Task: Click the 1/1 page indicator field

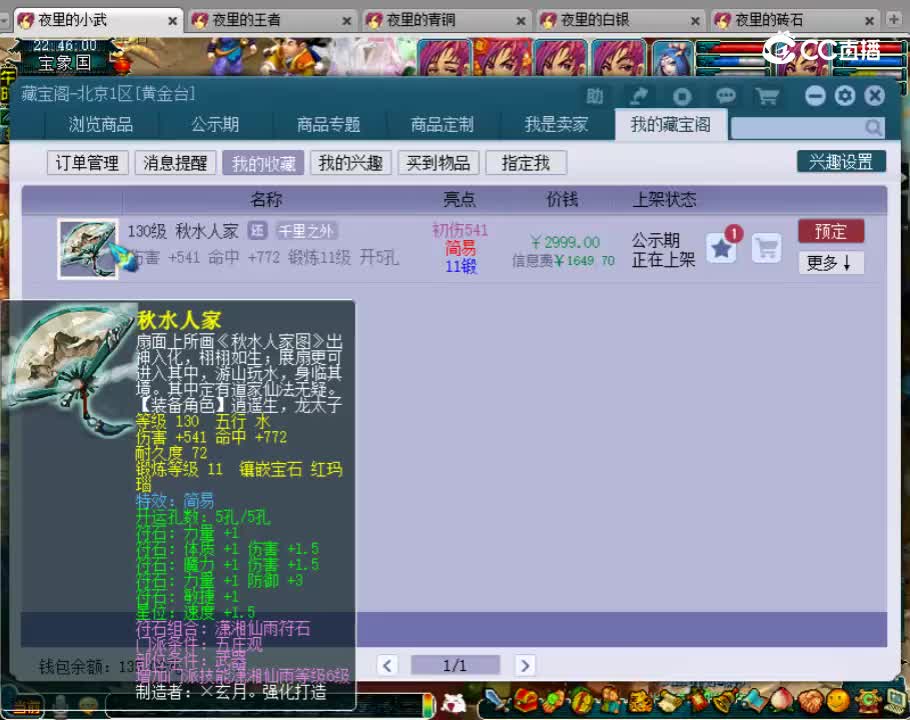Action: (x=455, y=665)
